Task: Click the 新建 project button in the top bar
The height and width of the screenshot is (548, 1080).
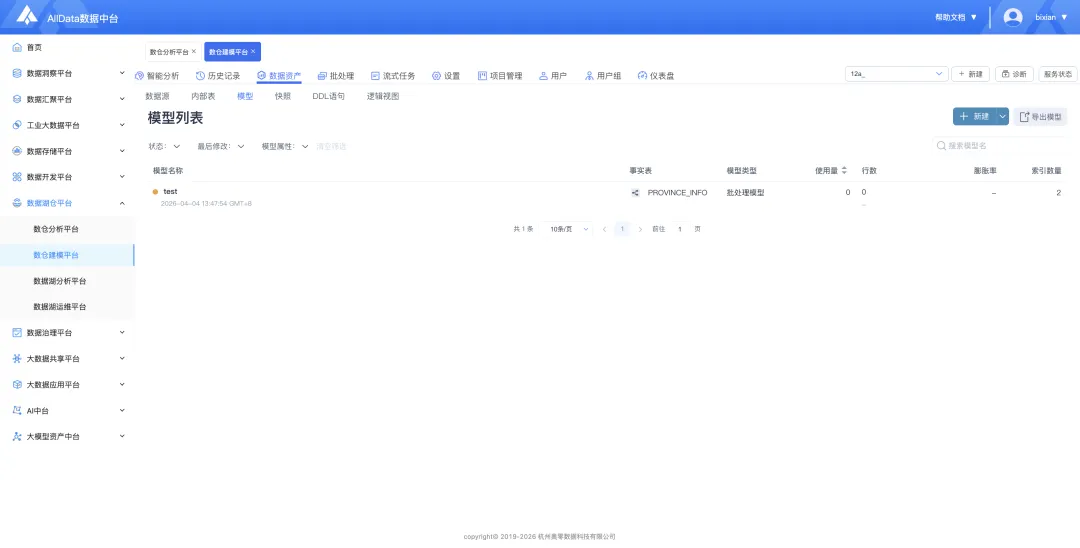Action: 970,74
